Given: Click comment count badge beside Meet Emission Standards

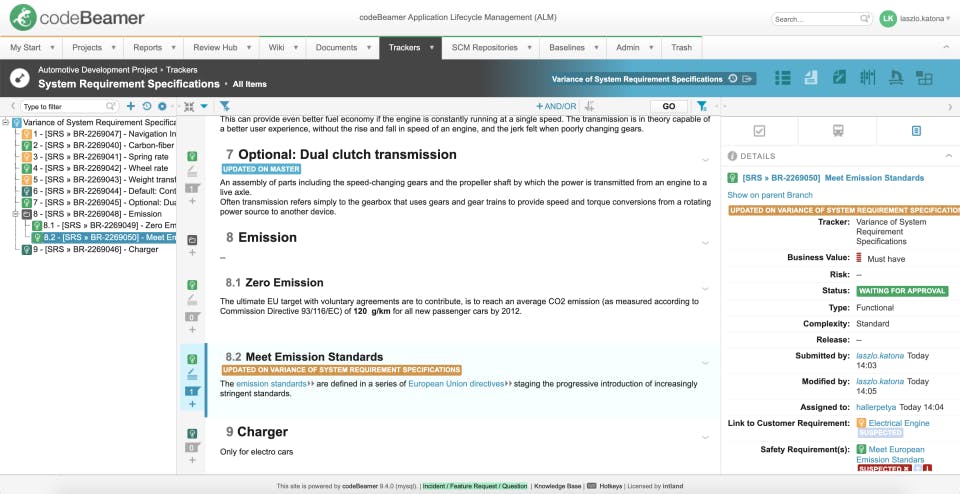Looking at the screenshot, I should pos(192,391).
